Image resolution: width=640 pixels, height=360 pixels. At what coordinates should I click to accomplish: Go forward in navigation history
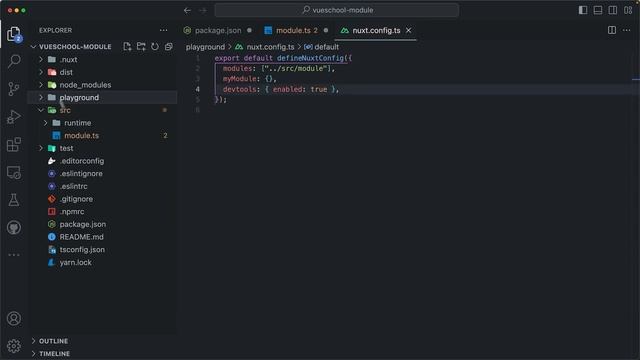coord(203,10)
